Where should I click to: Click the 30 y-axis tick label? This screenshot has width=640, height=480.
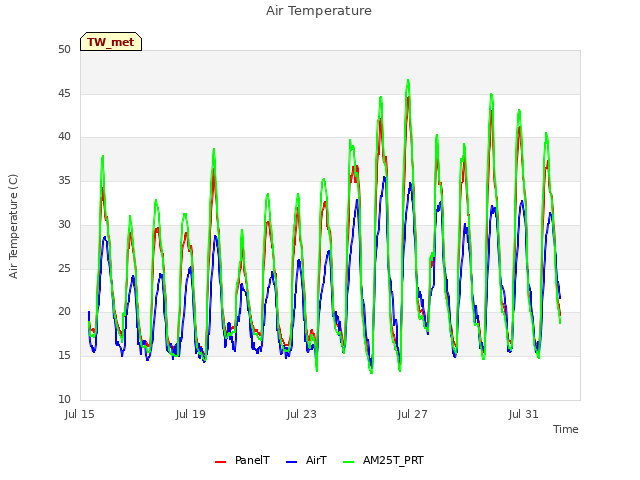(64, 224)
